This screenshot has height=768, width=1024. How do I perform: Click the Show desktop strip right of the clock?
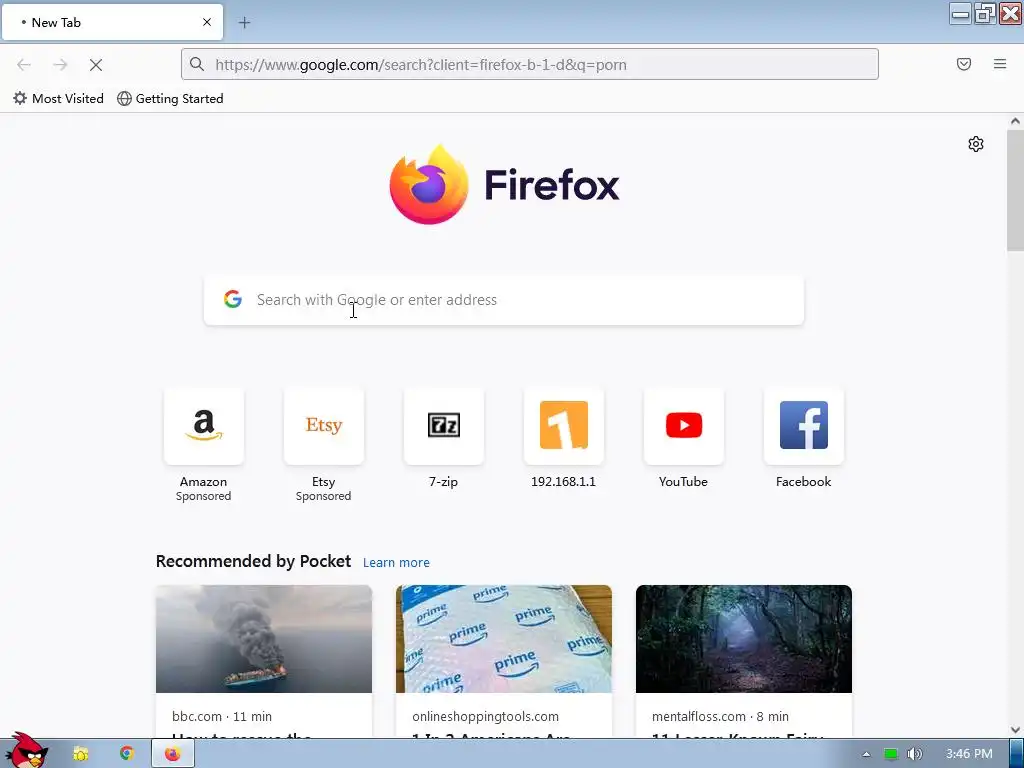[x=1016, y=754]
